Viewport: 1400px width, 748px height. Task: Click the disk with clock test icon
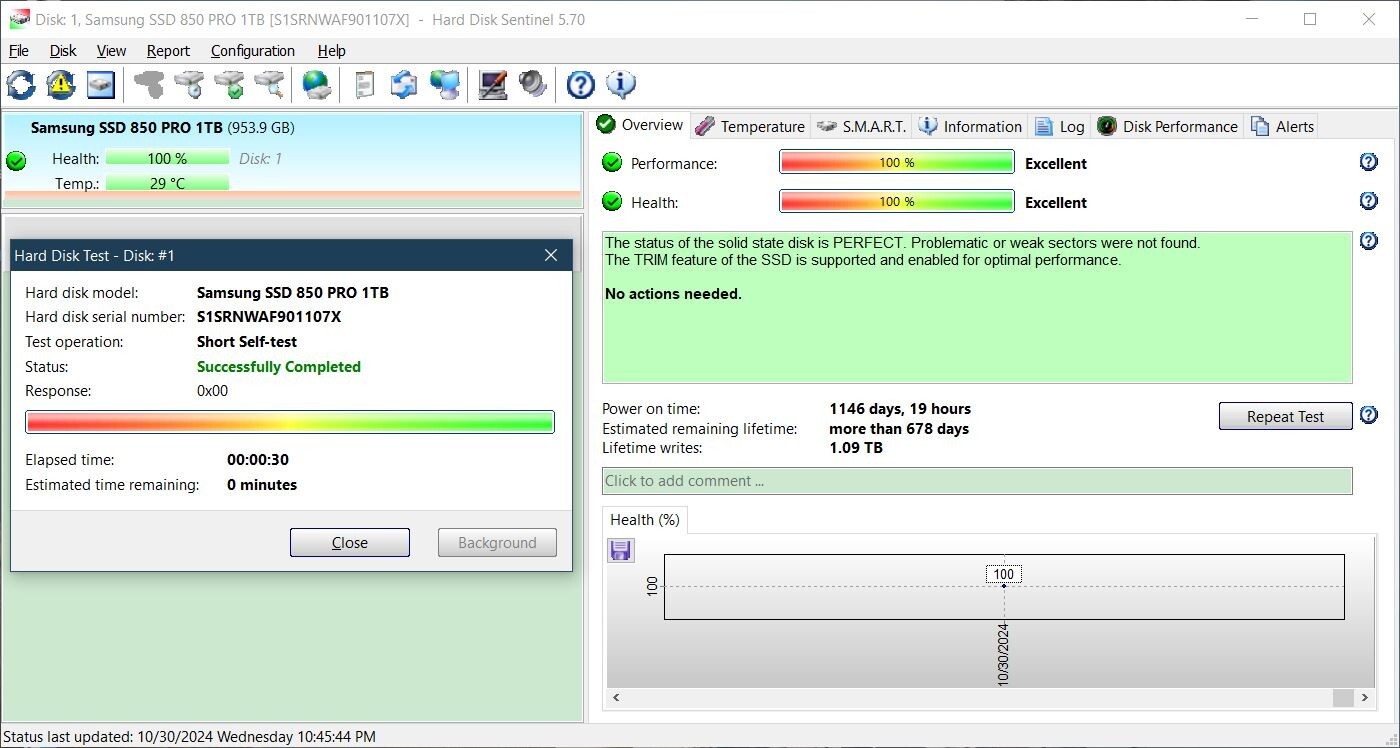pos(189,85)
